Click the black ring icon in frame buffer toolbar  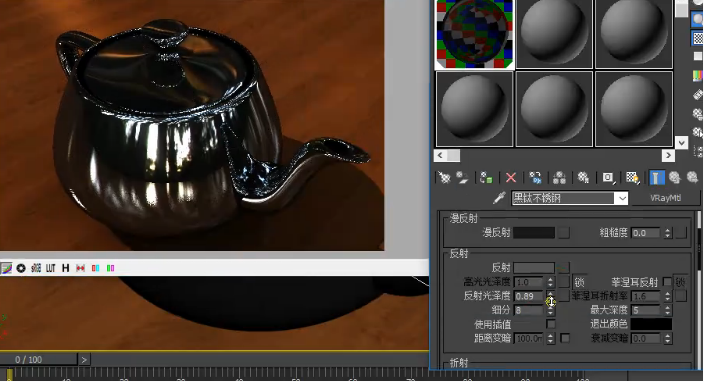(x=21, y=268)
